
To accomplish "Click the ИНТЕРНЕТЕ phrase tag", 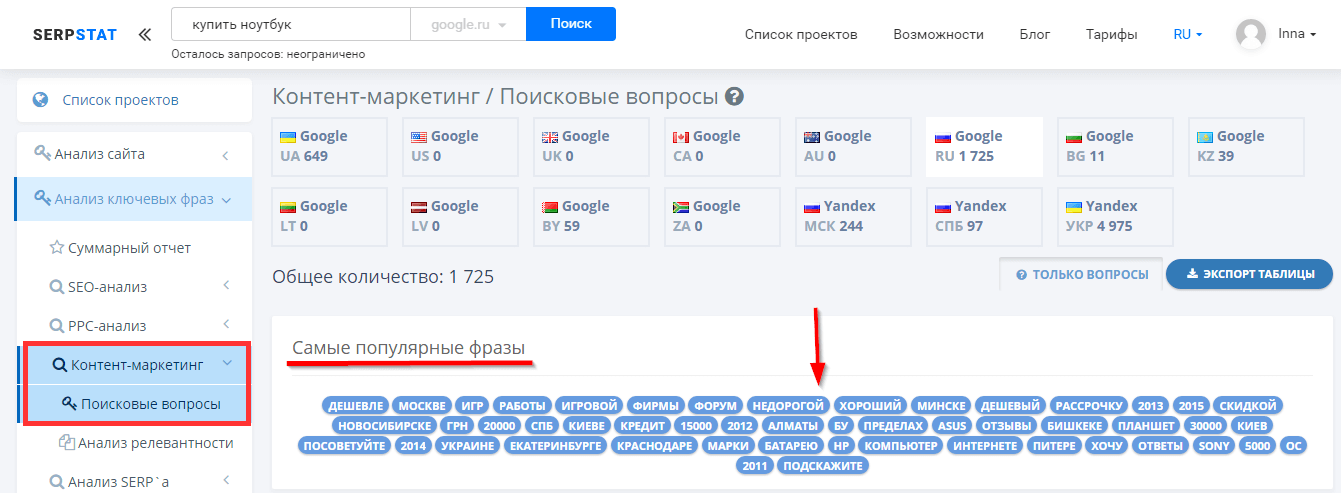I will pyautogui.click(x=985, y=446).
